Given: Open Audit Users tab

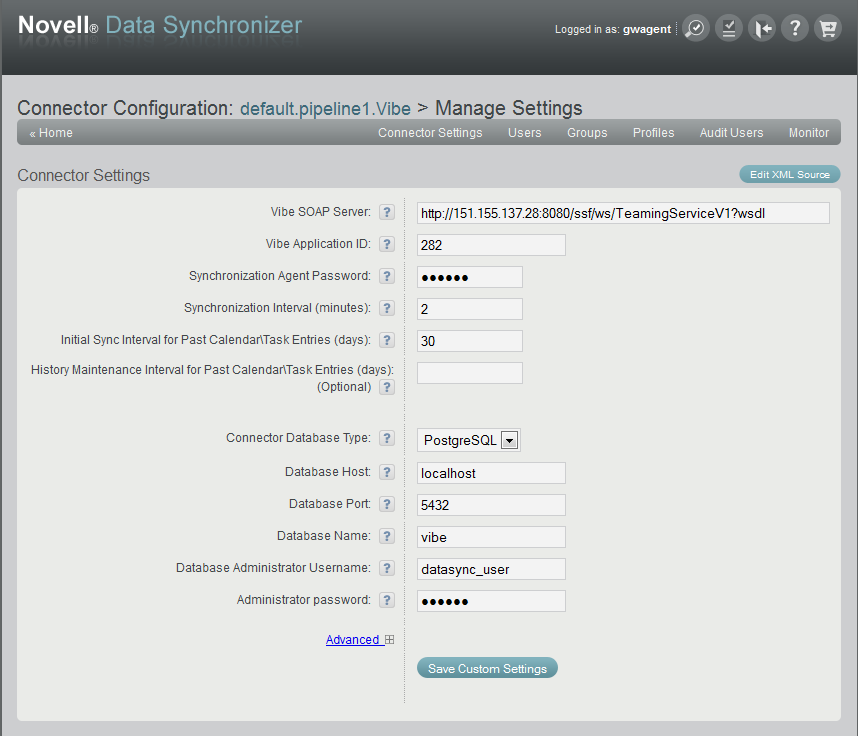Looking at the screenshot, I should click(731, 133).
